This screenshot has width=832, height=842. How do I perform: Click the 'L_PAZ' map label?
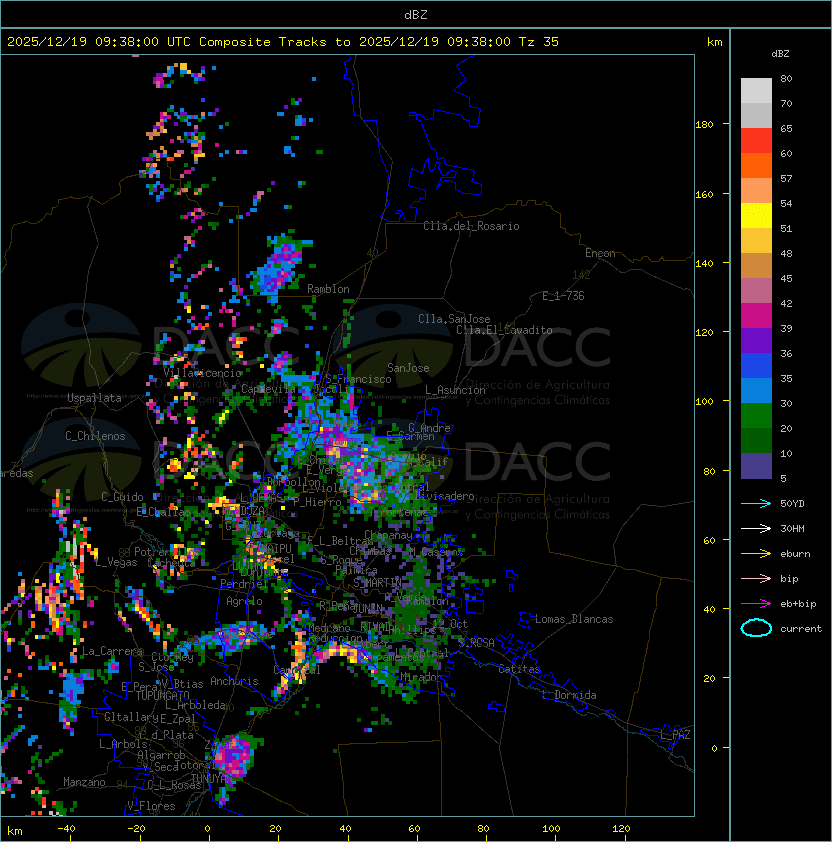[x=675, y=735]
